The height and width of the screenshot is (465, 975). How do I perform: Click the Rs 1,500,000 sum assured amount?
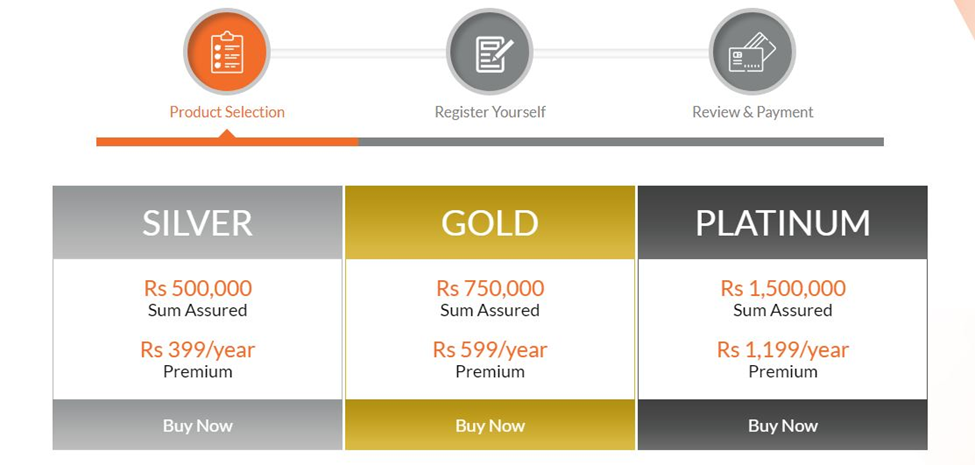pos(782,288)
